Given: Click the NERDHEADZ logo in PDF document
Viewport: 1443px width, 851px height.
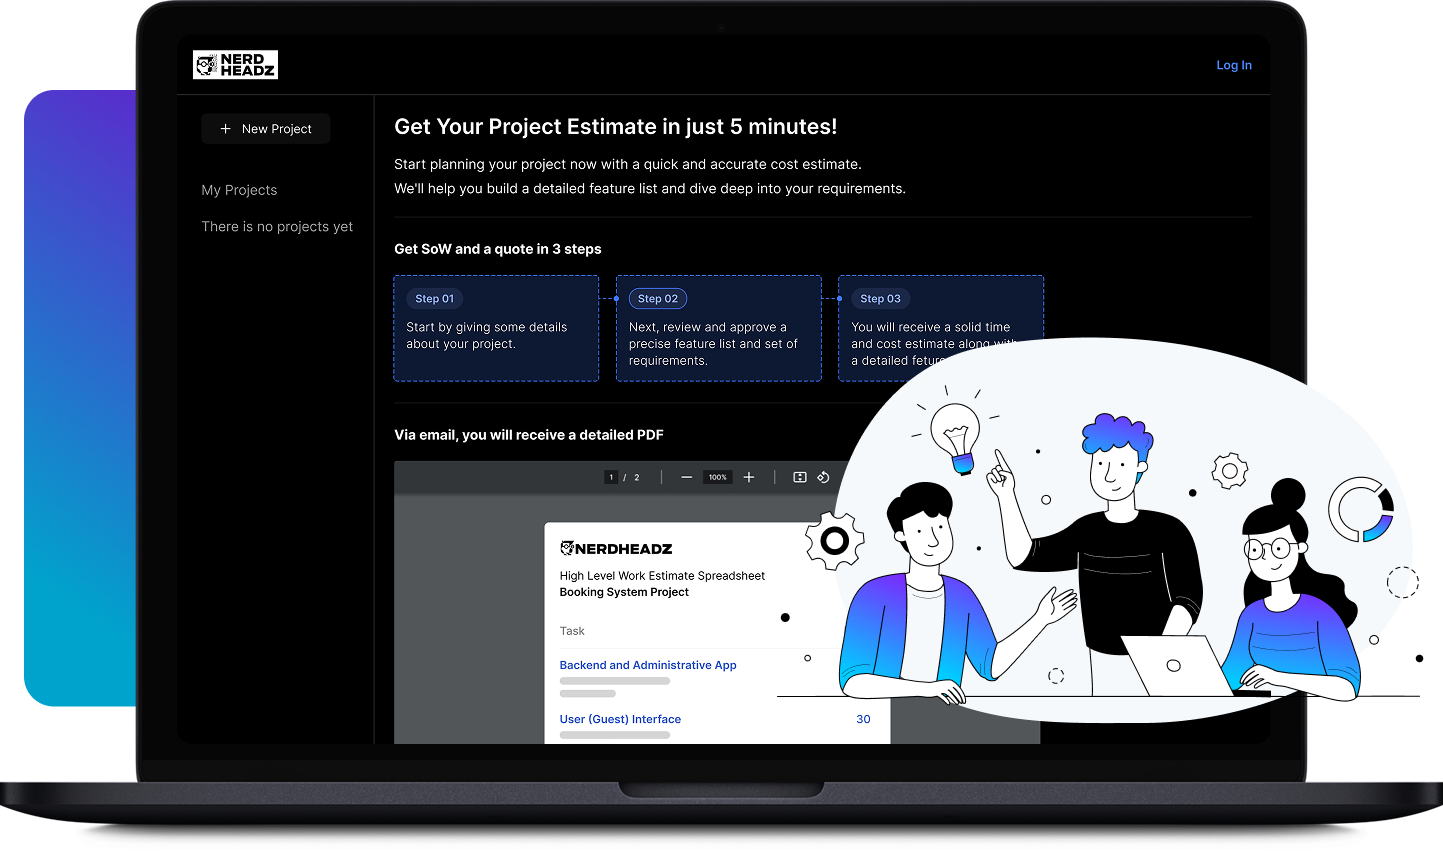Looking at the screenshot, I should (x=616, y=548).
